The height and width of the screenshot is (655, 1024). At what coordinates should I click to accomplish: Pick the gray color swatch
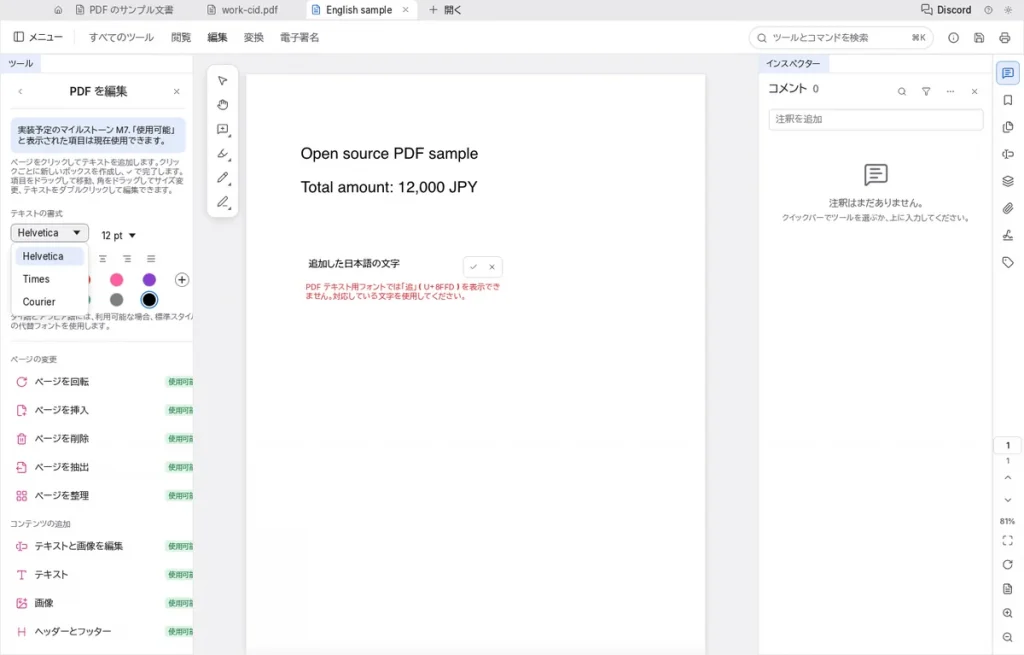coord(116,300)
